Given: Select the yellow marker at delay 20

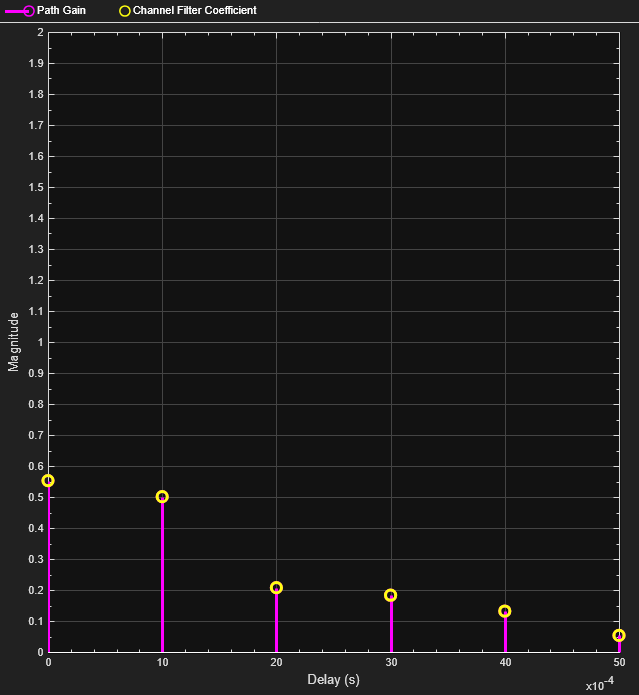Looking at the screenshot, I should point(276,588).
